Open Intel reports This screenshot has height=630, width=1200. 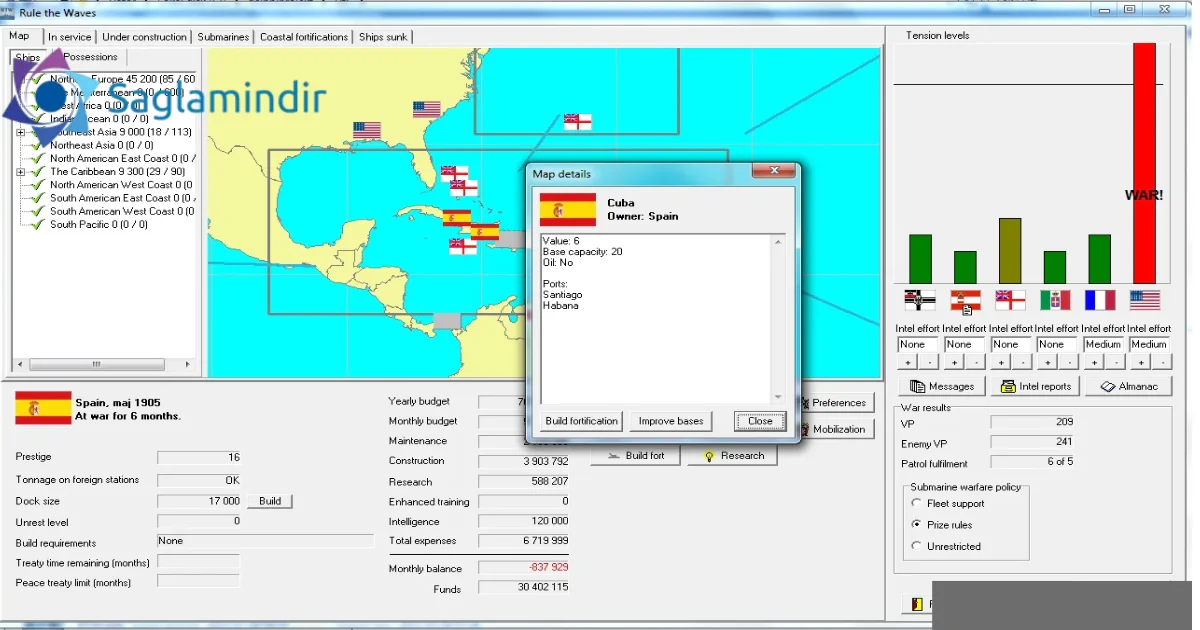1035,386
